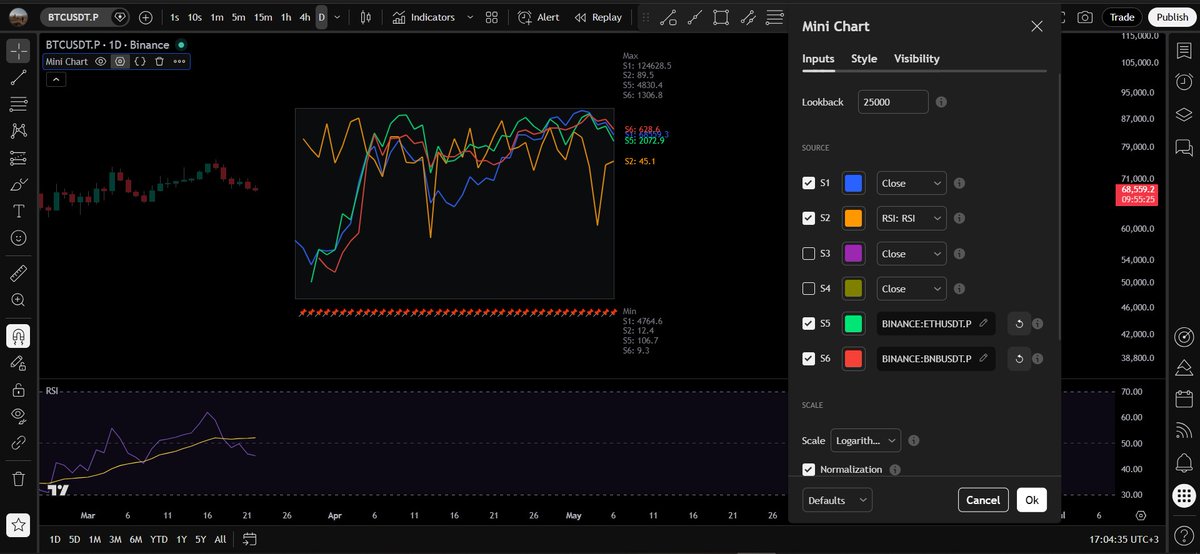Toggle Mini Chart indicator visibility eye

pos(100,61)
